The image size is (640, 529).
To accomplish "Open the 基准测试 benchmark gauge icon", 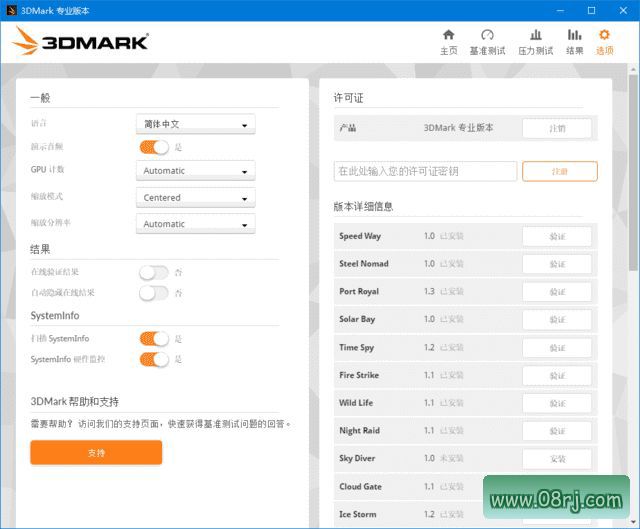I will [487, 35].
